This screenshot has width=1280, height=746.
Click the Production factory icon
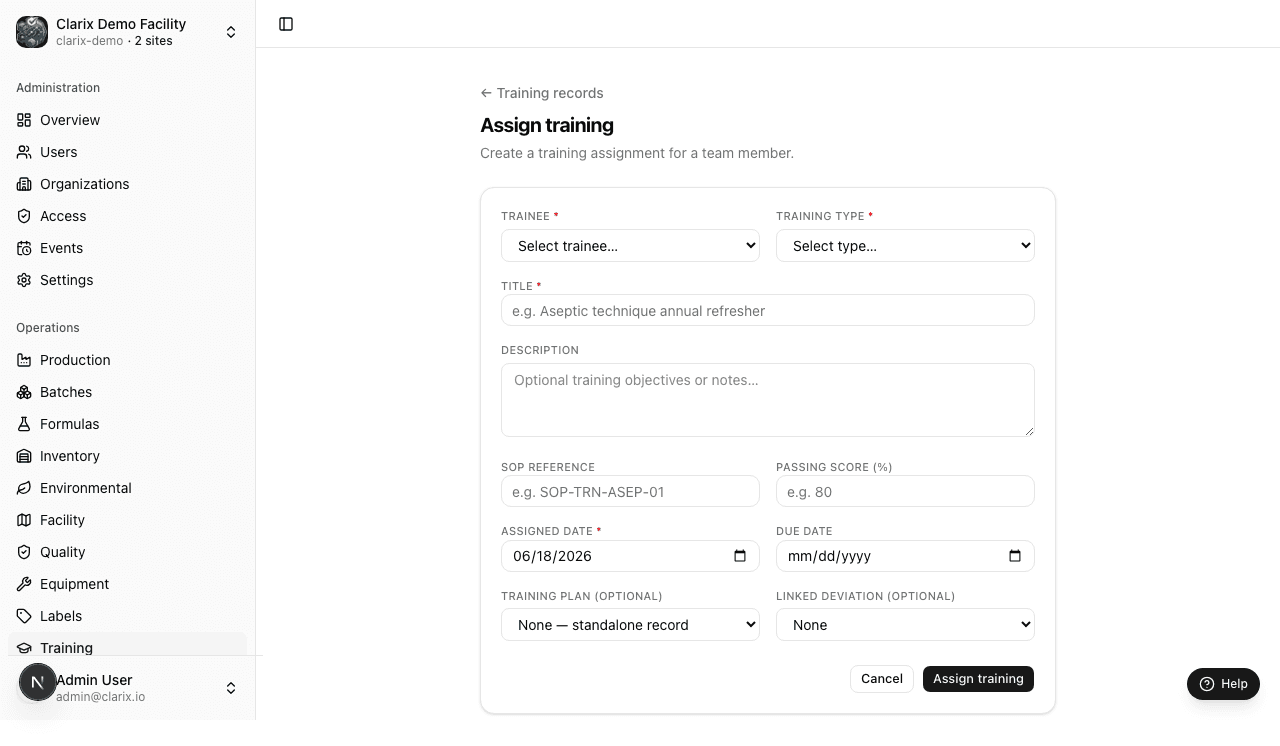pyautogui.click(x=24, y=360)
